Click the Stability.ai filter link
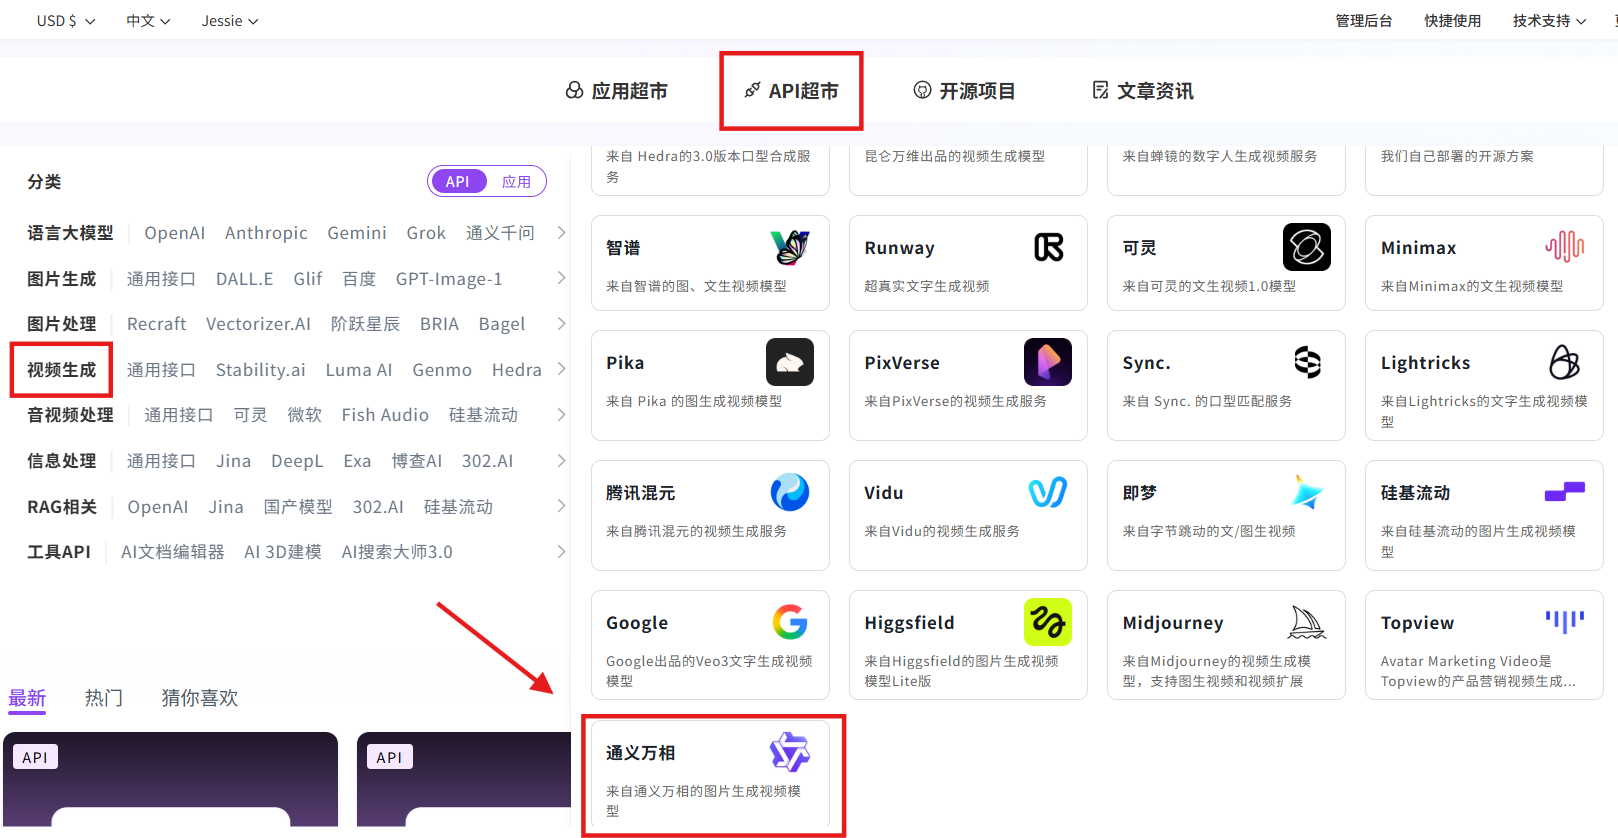The image size is (1618, 838). pyautogui.click(x=261, y=369)
